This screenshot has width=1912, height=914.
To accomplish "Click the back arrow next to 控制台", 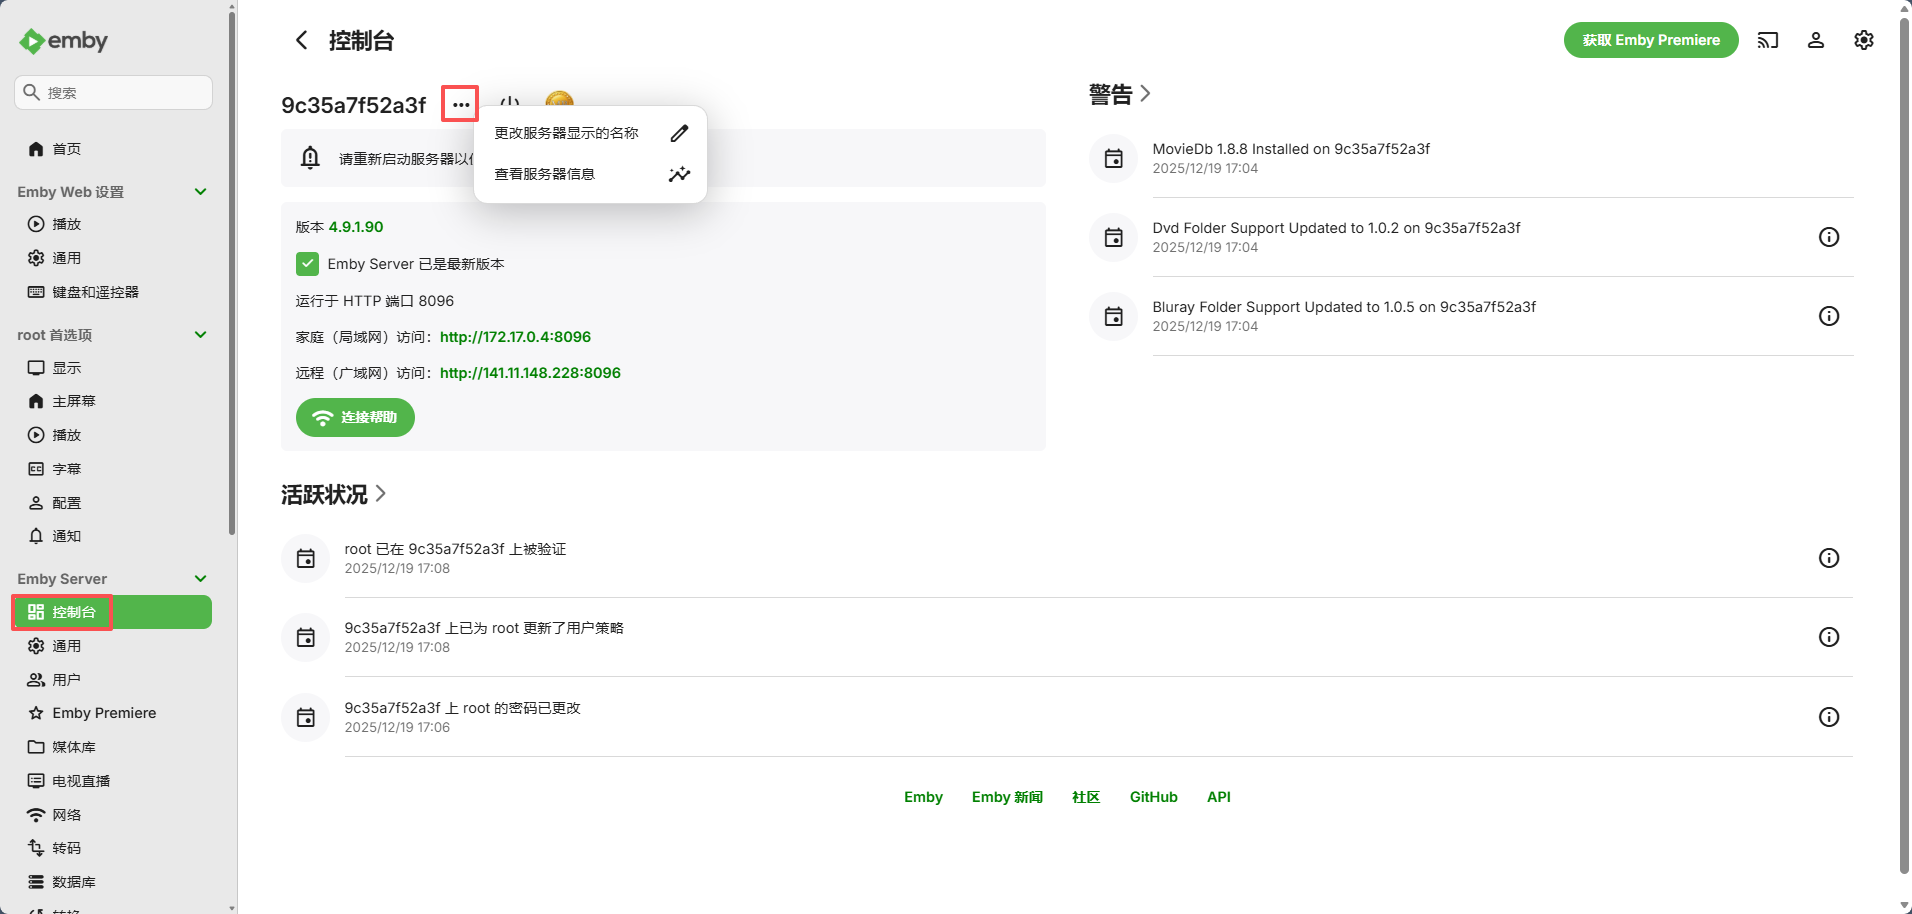I will click(301, 40).
